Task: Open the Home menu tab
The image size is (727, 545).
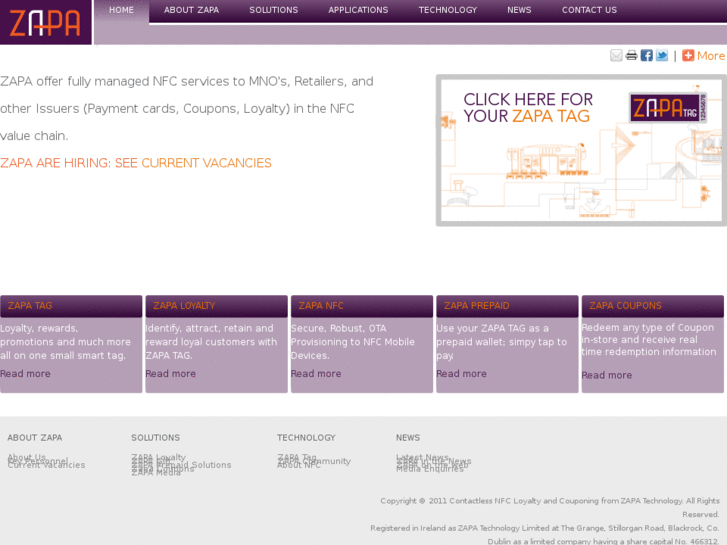Action: click(121, 10)
